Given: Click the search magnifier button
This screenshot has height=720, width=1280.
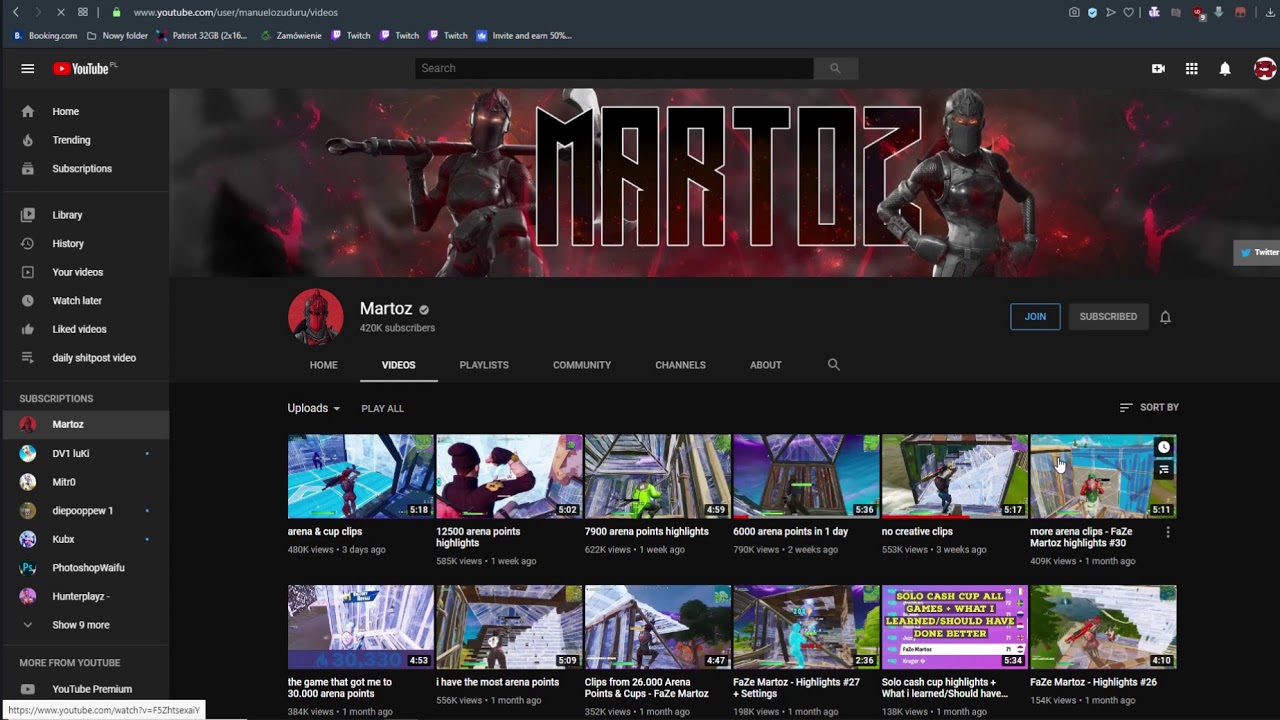Looking at the screenshot, I should (x=835, y=68).
